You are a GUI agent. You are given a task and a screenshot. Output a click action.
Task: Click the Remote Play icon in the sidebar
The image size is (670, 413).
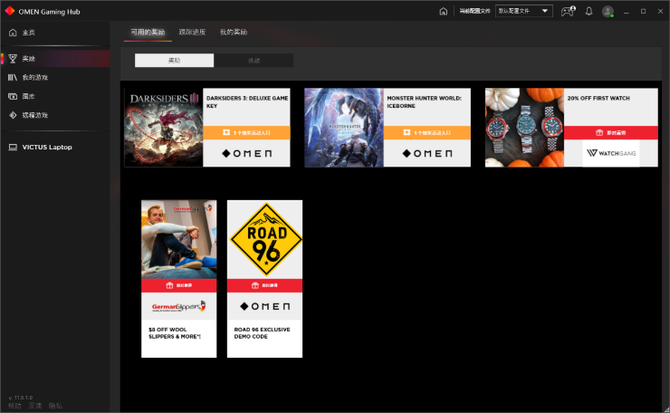click(12, 115)
